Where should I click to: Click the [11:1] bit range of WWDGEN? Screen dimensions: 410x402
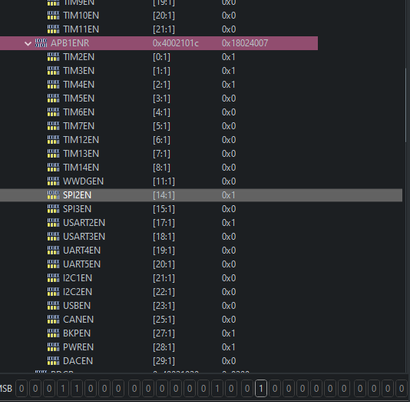click(x=164, y=181)
